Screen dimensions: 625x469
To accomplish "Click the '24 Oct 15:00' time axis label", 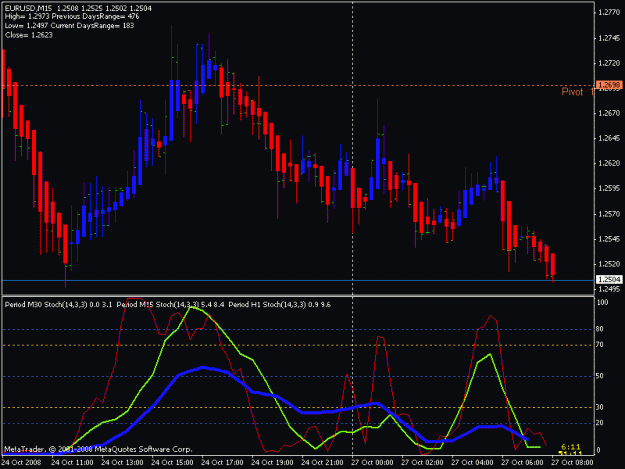I will (172, 463).
